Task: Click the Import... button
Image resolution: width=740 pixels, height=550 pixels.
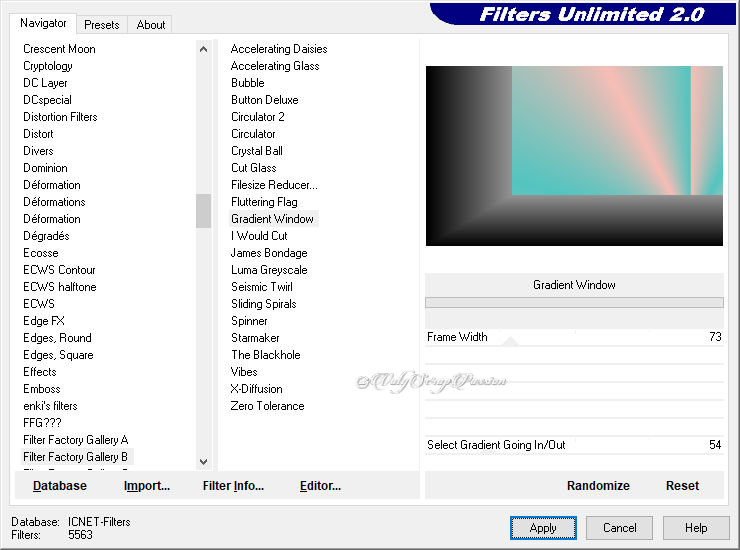Action: click(147, 486)
